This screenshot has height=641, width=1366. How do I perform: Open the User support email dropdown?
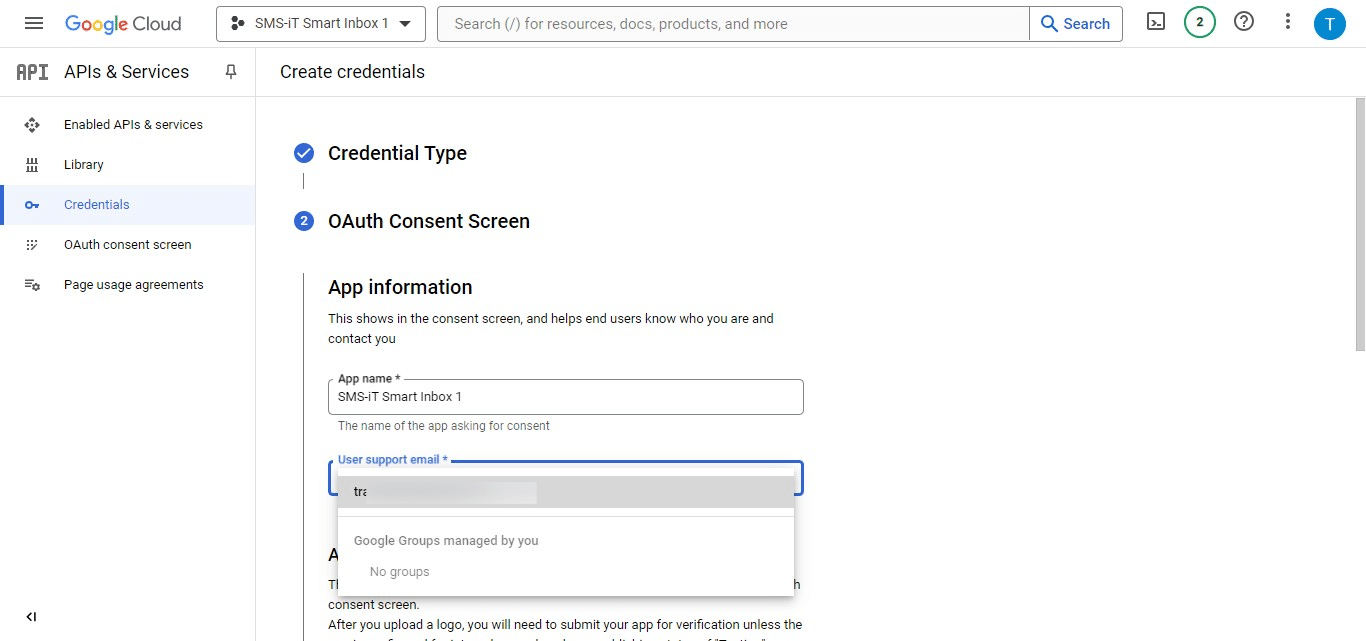coord(565,477)
